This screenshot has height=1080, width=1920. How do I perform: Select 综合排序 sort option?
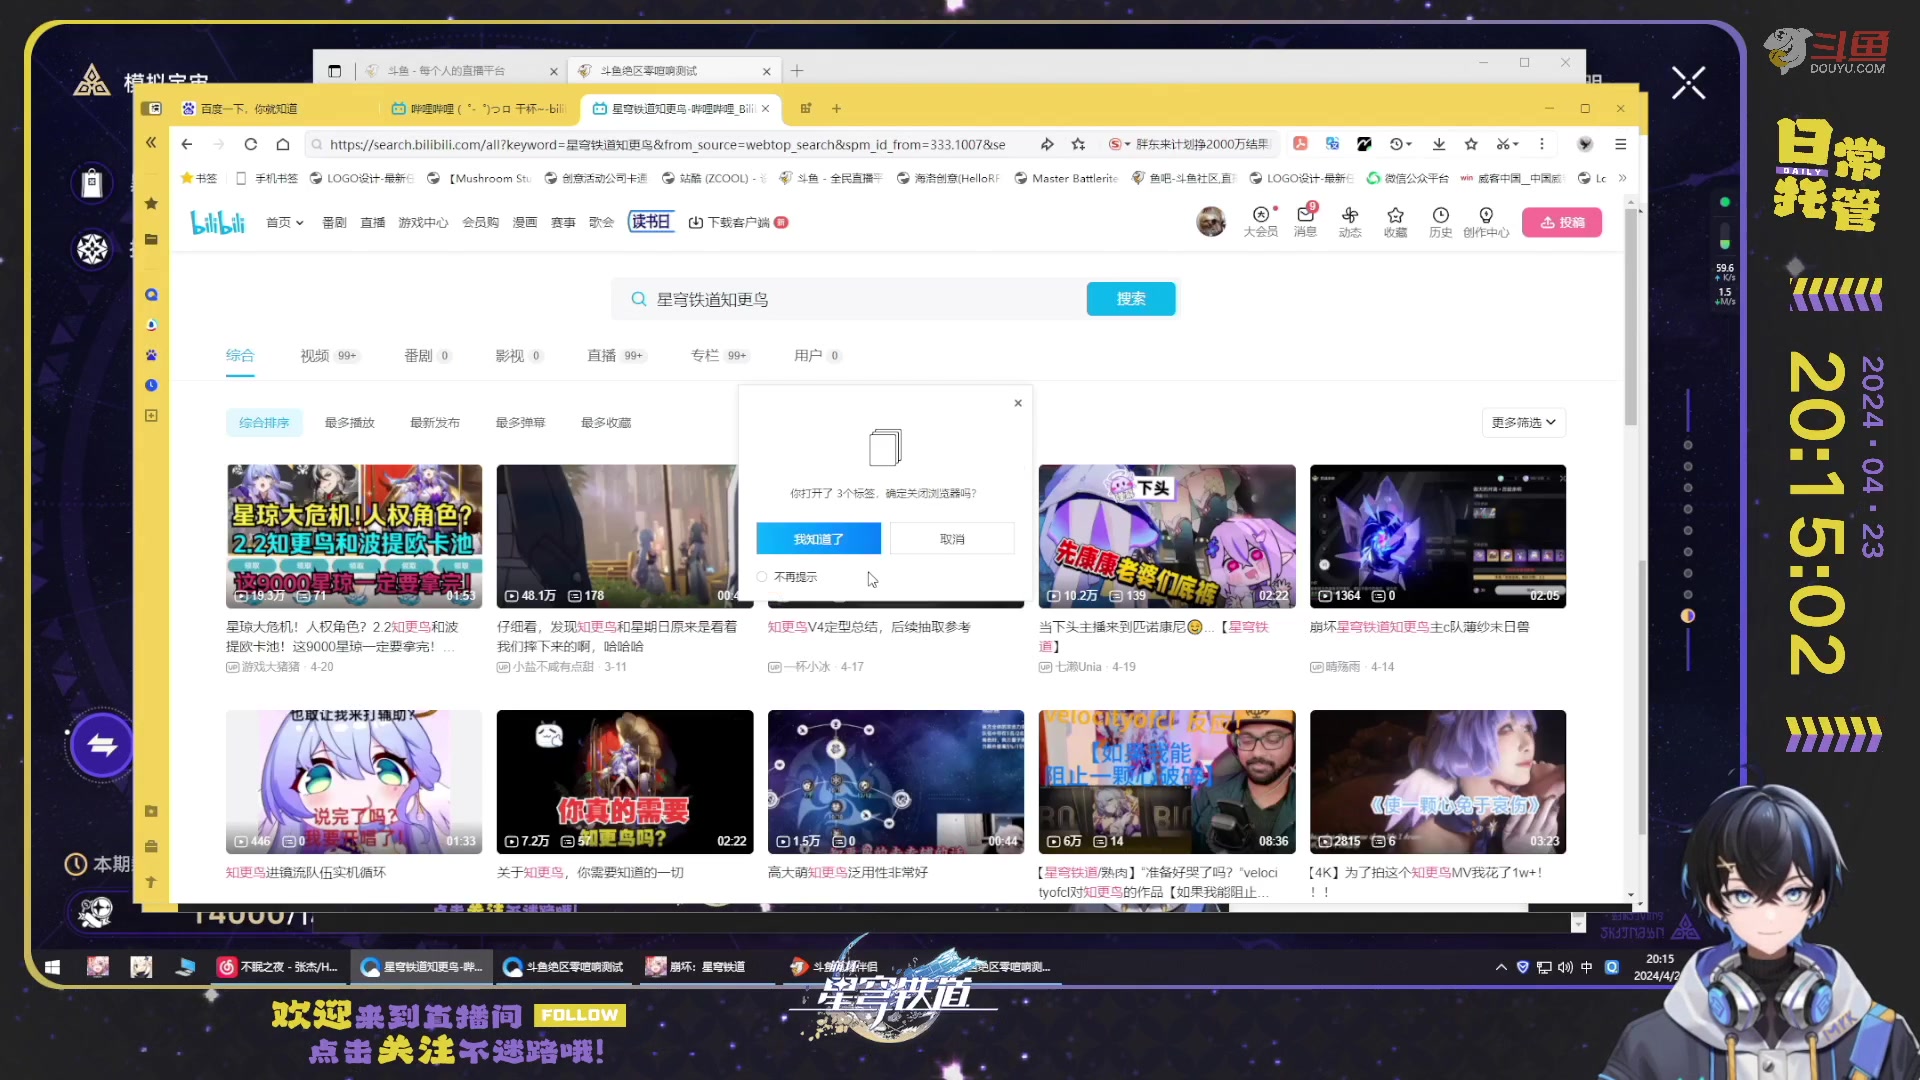(264, 423)
